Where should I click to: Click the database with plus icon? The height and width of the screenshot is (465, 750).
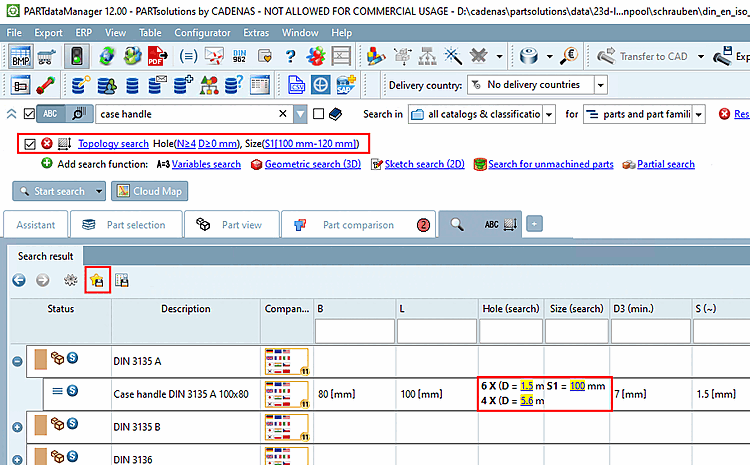[x=183, y=85]
